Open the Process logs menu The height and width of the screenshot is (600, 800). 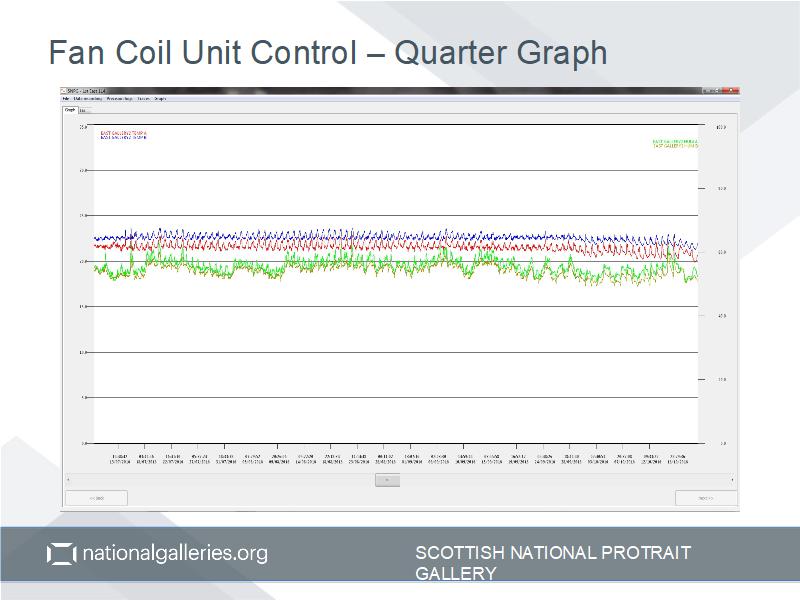click(x=120, y=99)
